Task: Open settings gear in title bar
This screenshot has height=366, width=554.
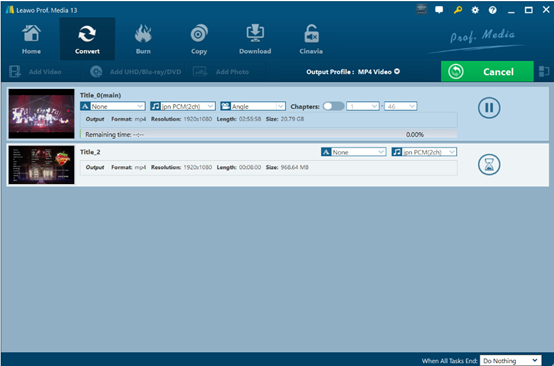Action: pos(475,10)
